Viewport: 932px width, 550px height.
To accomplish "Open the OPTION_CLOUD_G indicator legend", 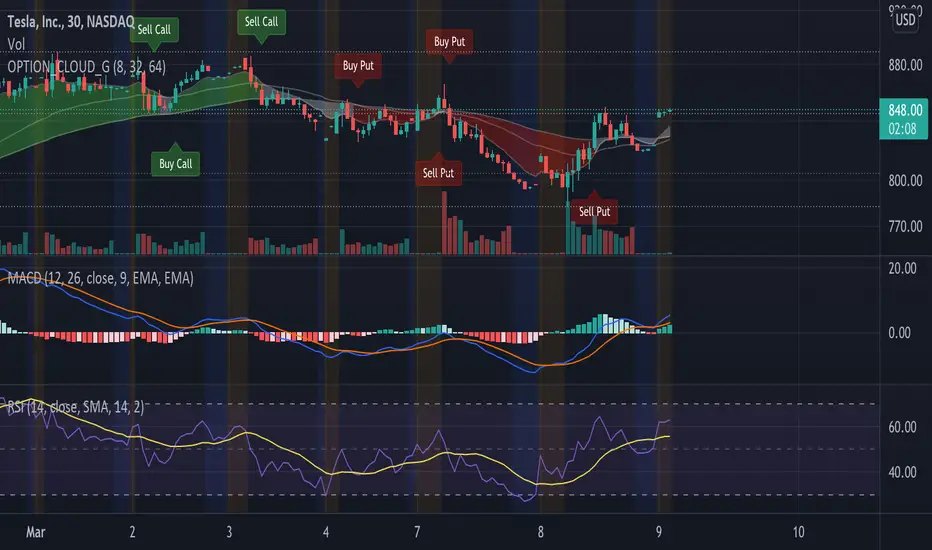I will (x=87, y=67).
